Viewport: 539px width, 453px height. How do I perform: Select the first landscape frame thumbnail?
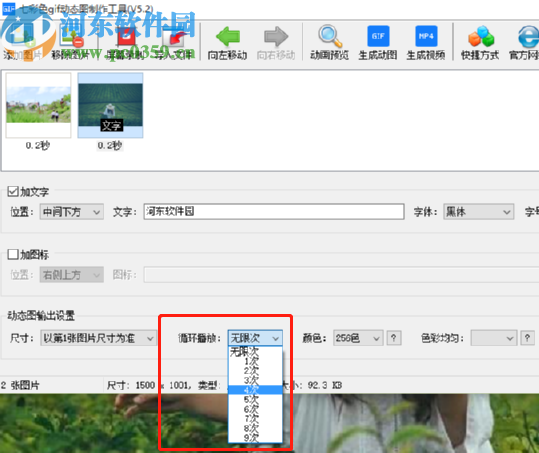38,105
